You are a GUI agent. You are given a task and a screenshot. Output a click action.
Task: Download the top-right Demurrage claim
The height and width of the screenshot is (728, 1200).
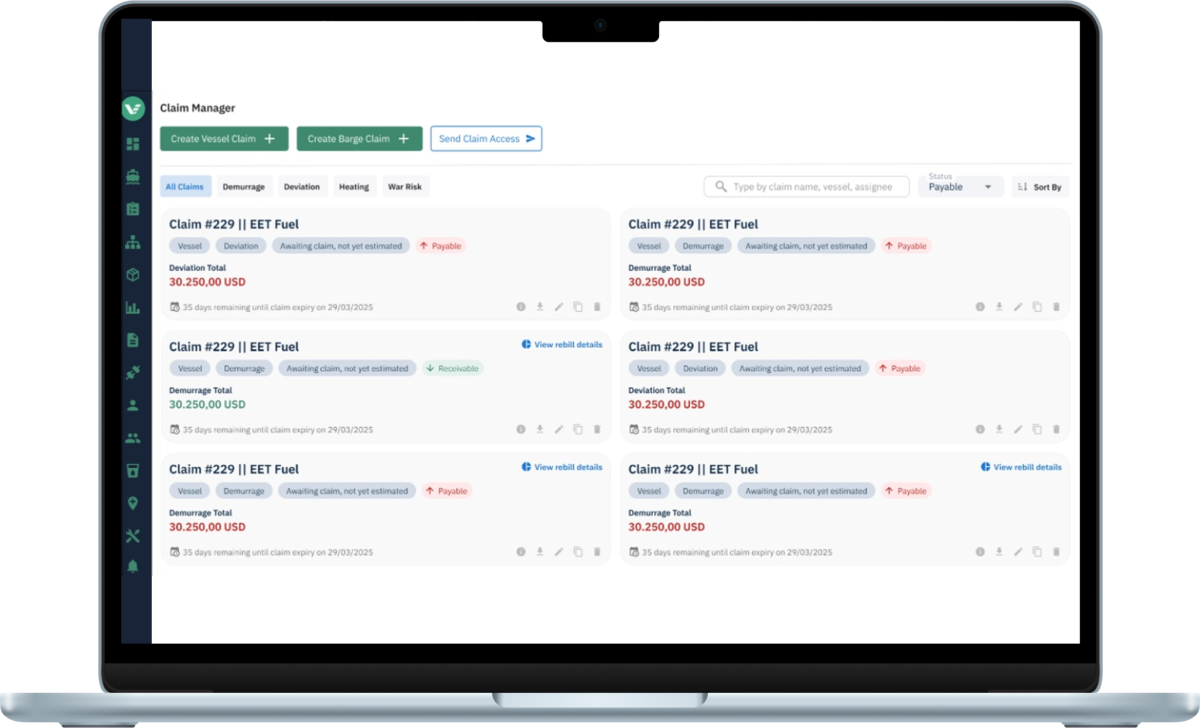click(999, 307)
